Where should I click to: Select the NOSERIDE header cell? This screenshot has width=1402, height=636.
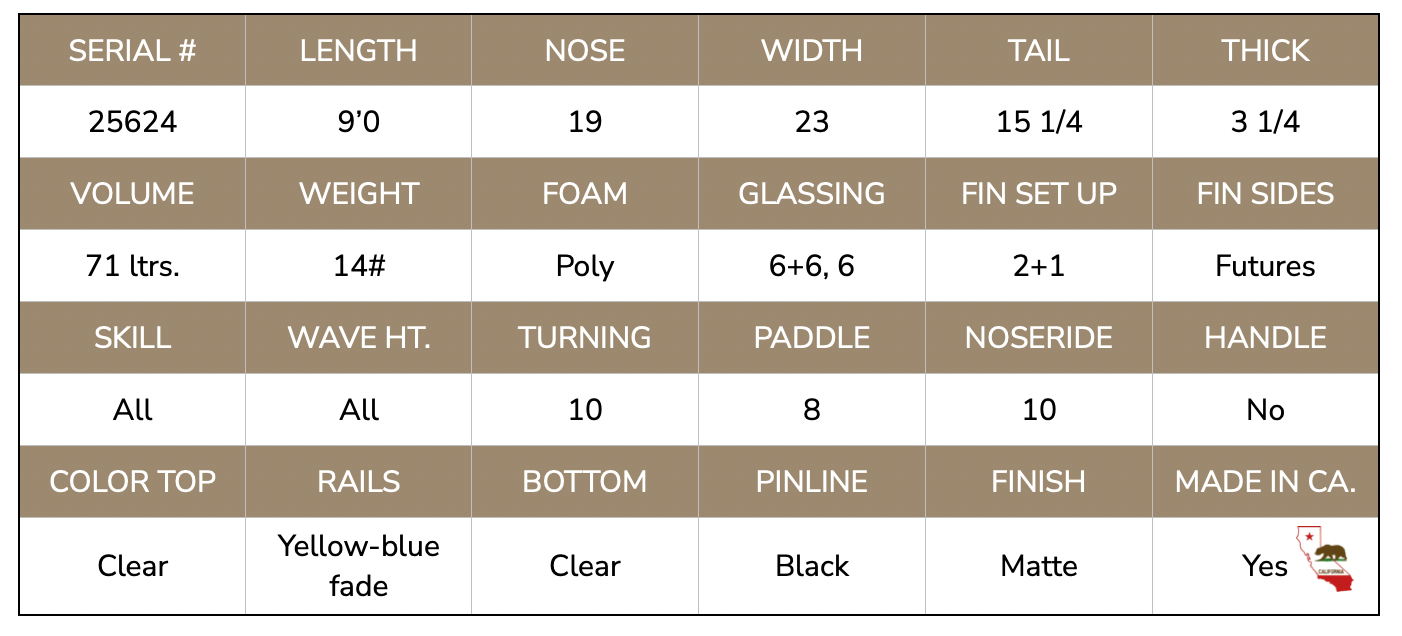(1039, 337)
